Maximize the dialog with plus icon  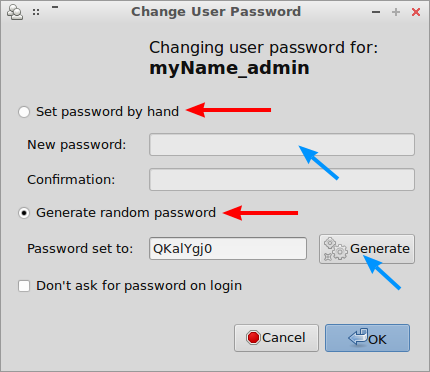(396, 12)
